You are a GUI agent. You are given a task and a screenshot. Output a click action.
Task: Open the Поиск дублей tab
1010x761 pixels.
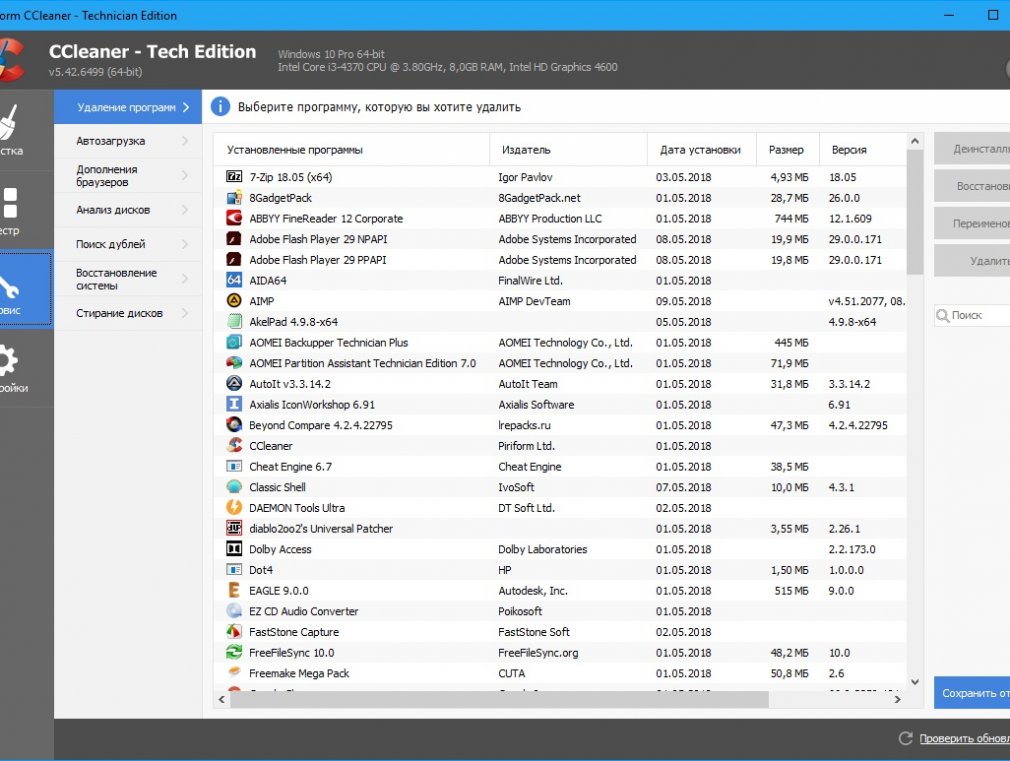(x=128, y=244)
